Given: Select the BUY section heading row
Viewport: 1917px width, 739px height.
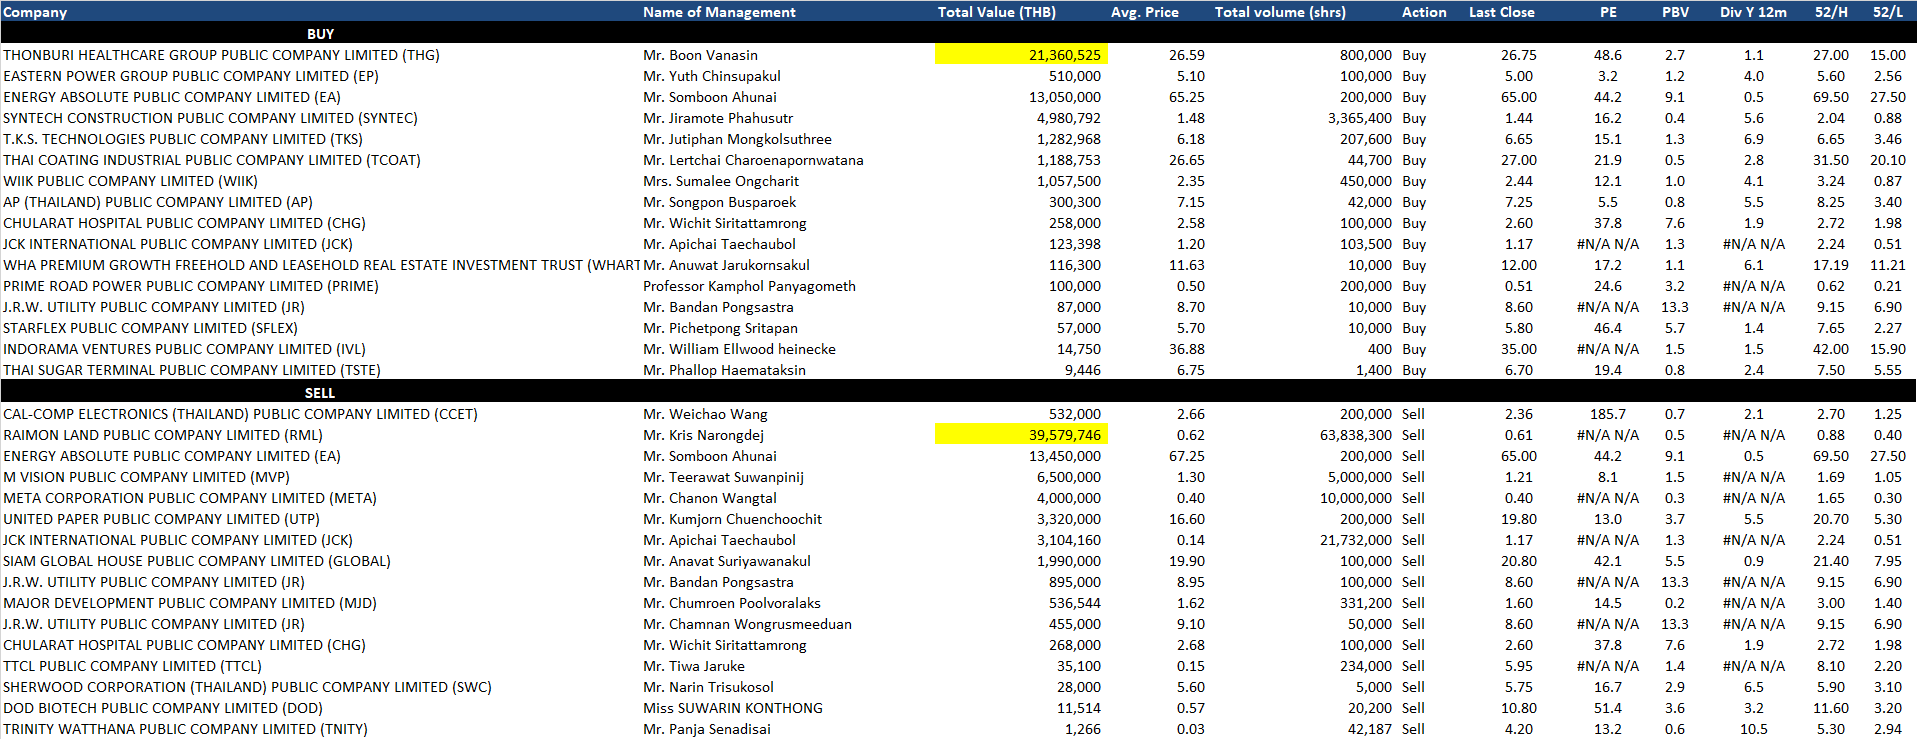Looking at the screenshot, I should (x=320, y=34).
